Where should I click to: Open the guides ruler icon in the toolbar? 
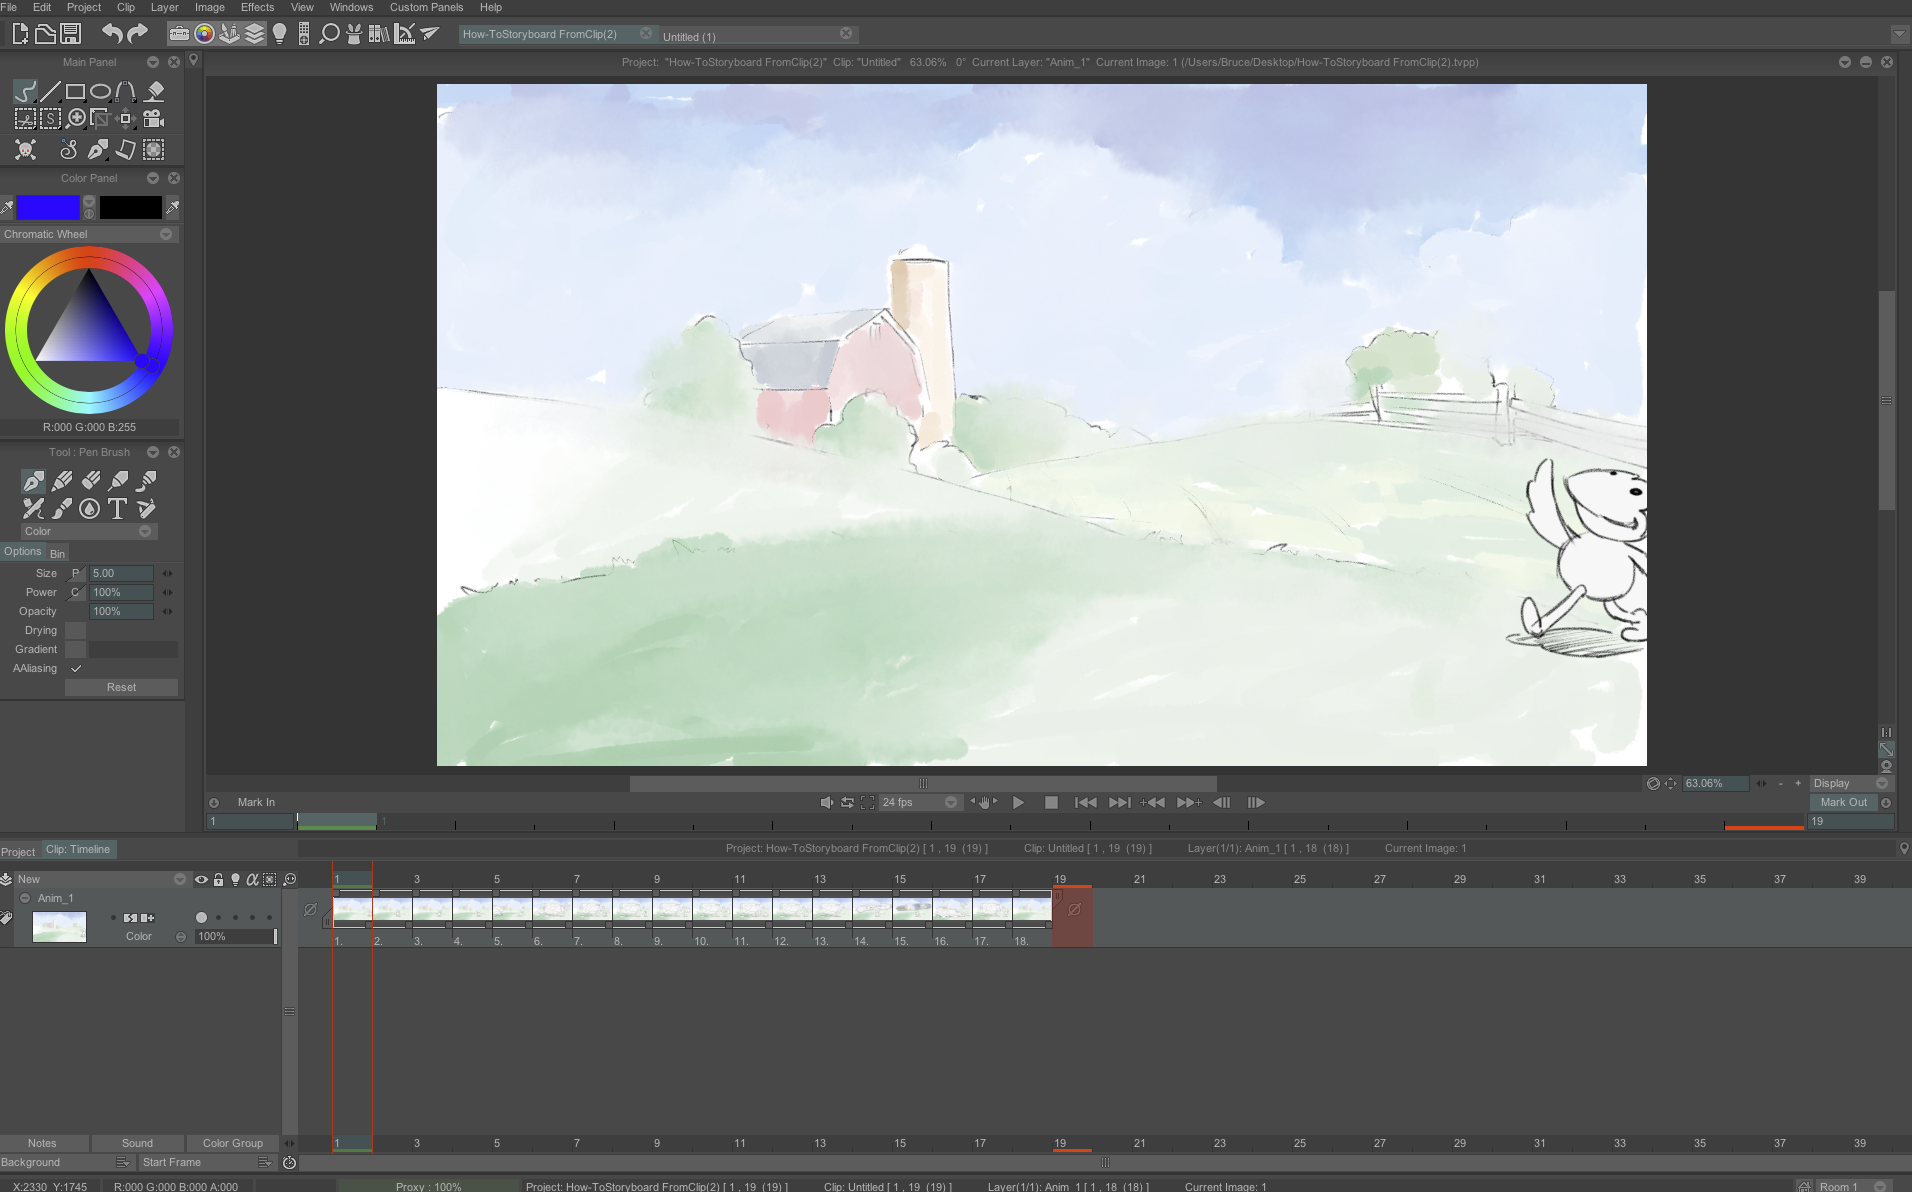click(404, 34)
